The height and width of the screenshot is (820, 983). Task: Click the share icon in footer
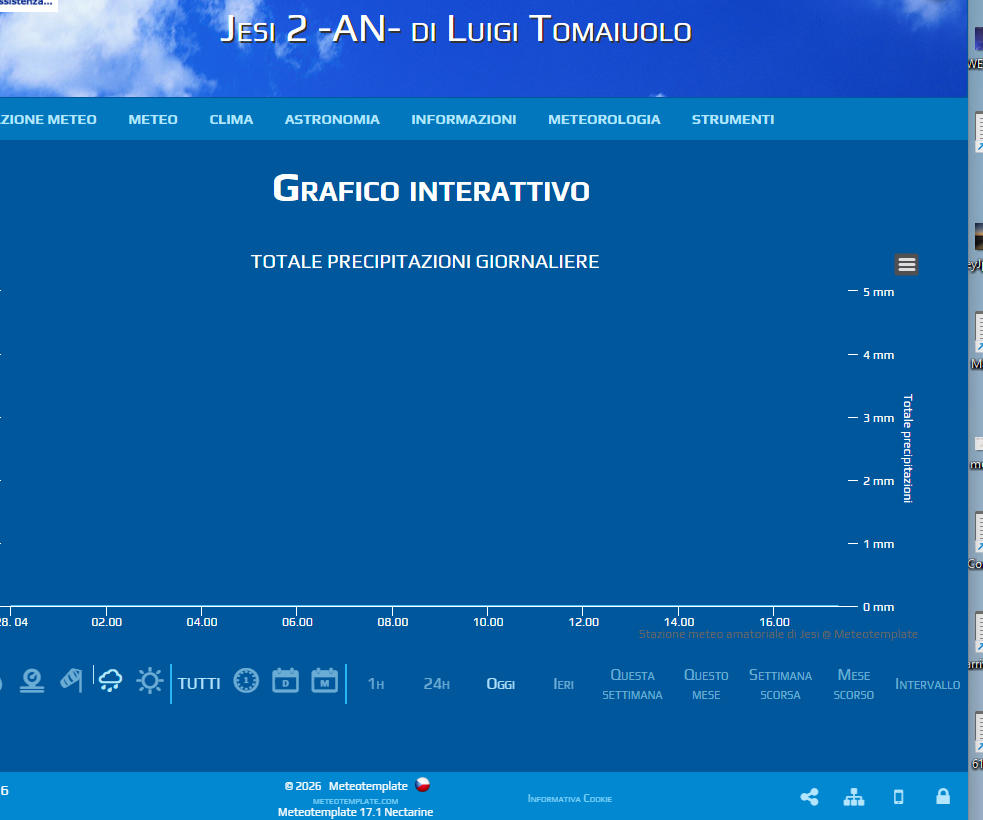(809, 797)
